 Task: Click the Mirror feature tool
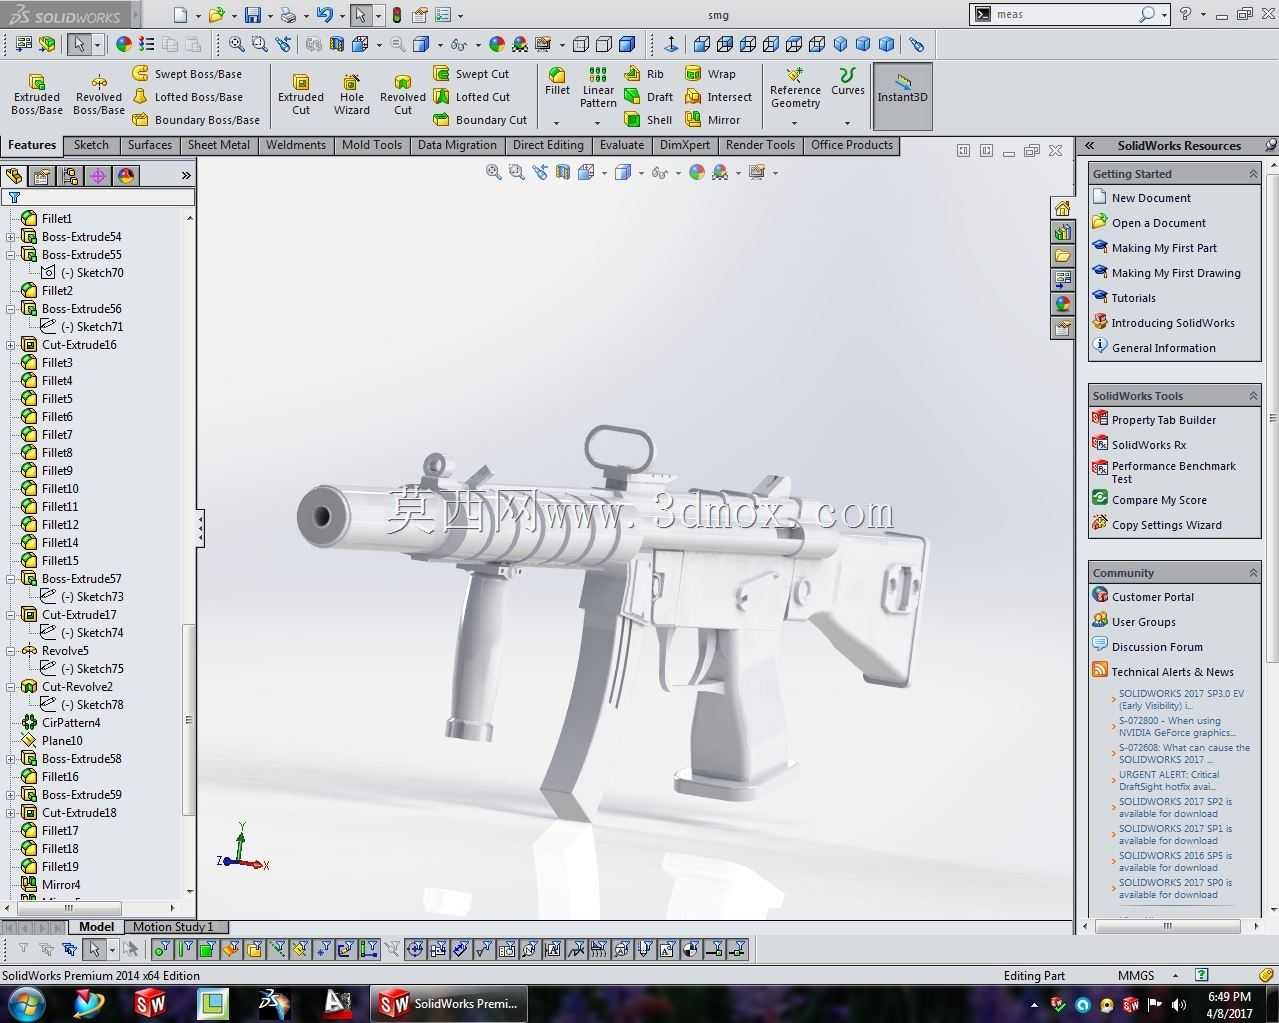(713, 120)
